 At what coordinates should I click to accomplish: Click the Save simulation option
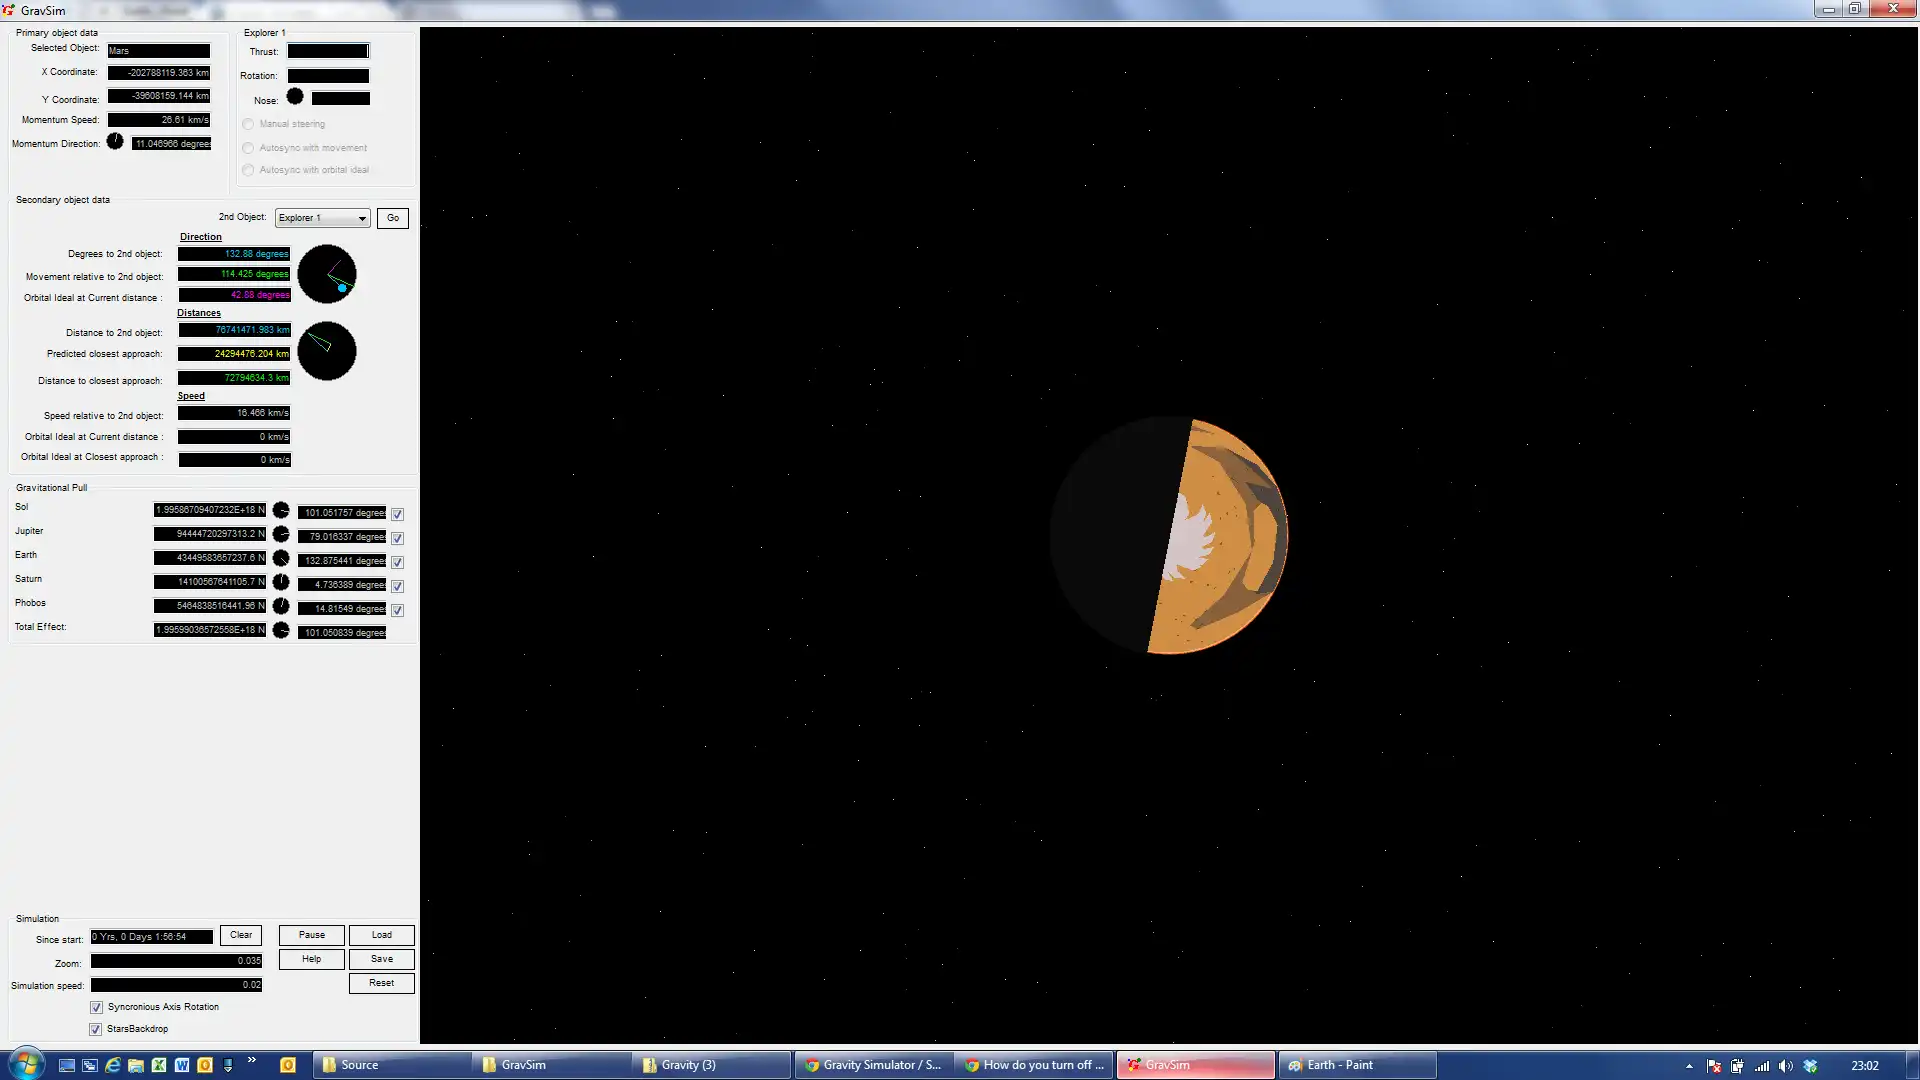click(x=382, y=959)
